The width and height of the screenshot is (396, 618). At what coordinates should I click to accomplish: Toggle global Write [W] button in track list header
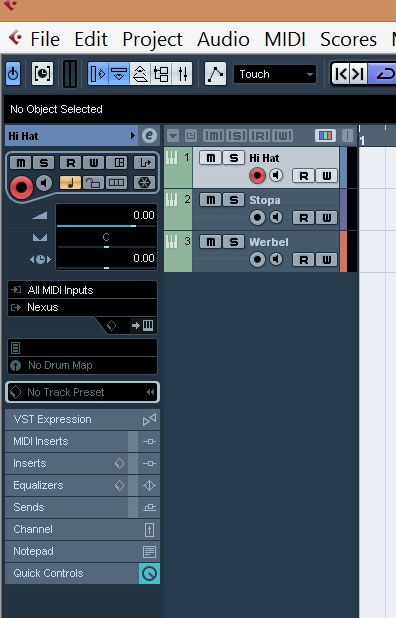(283, 136)
